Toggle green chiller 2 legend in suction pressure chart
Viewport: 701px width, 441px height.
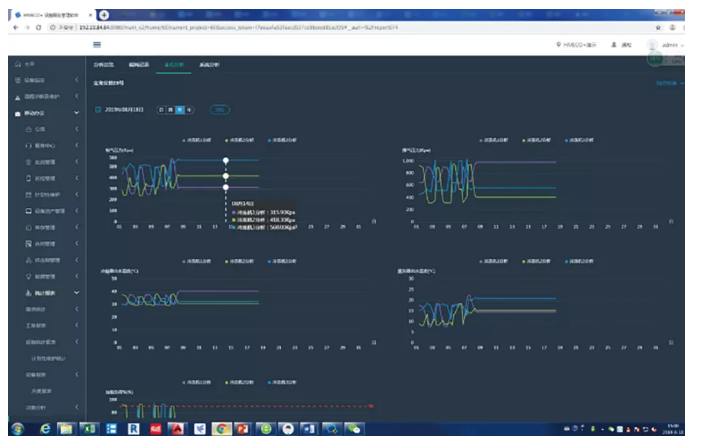(x=239, y=140)
